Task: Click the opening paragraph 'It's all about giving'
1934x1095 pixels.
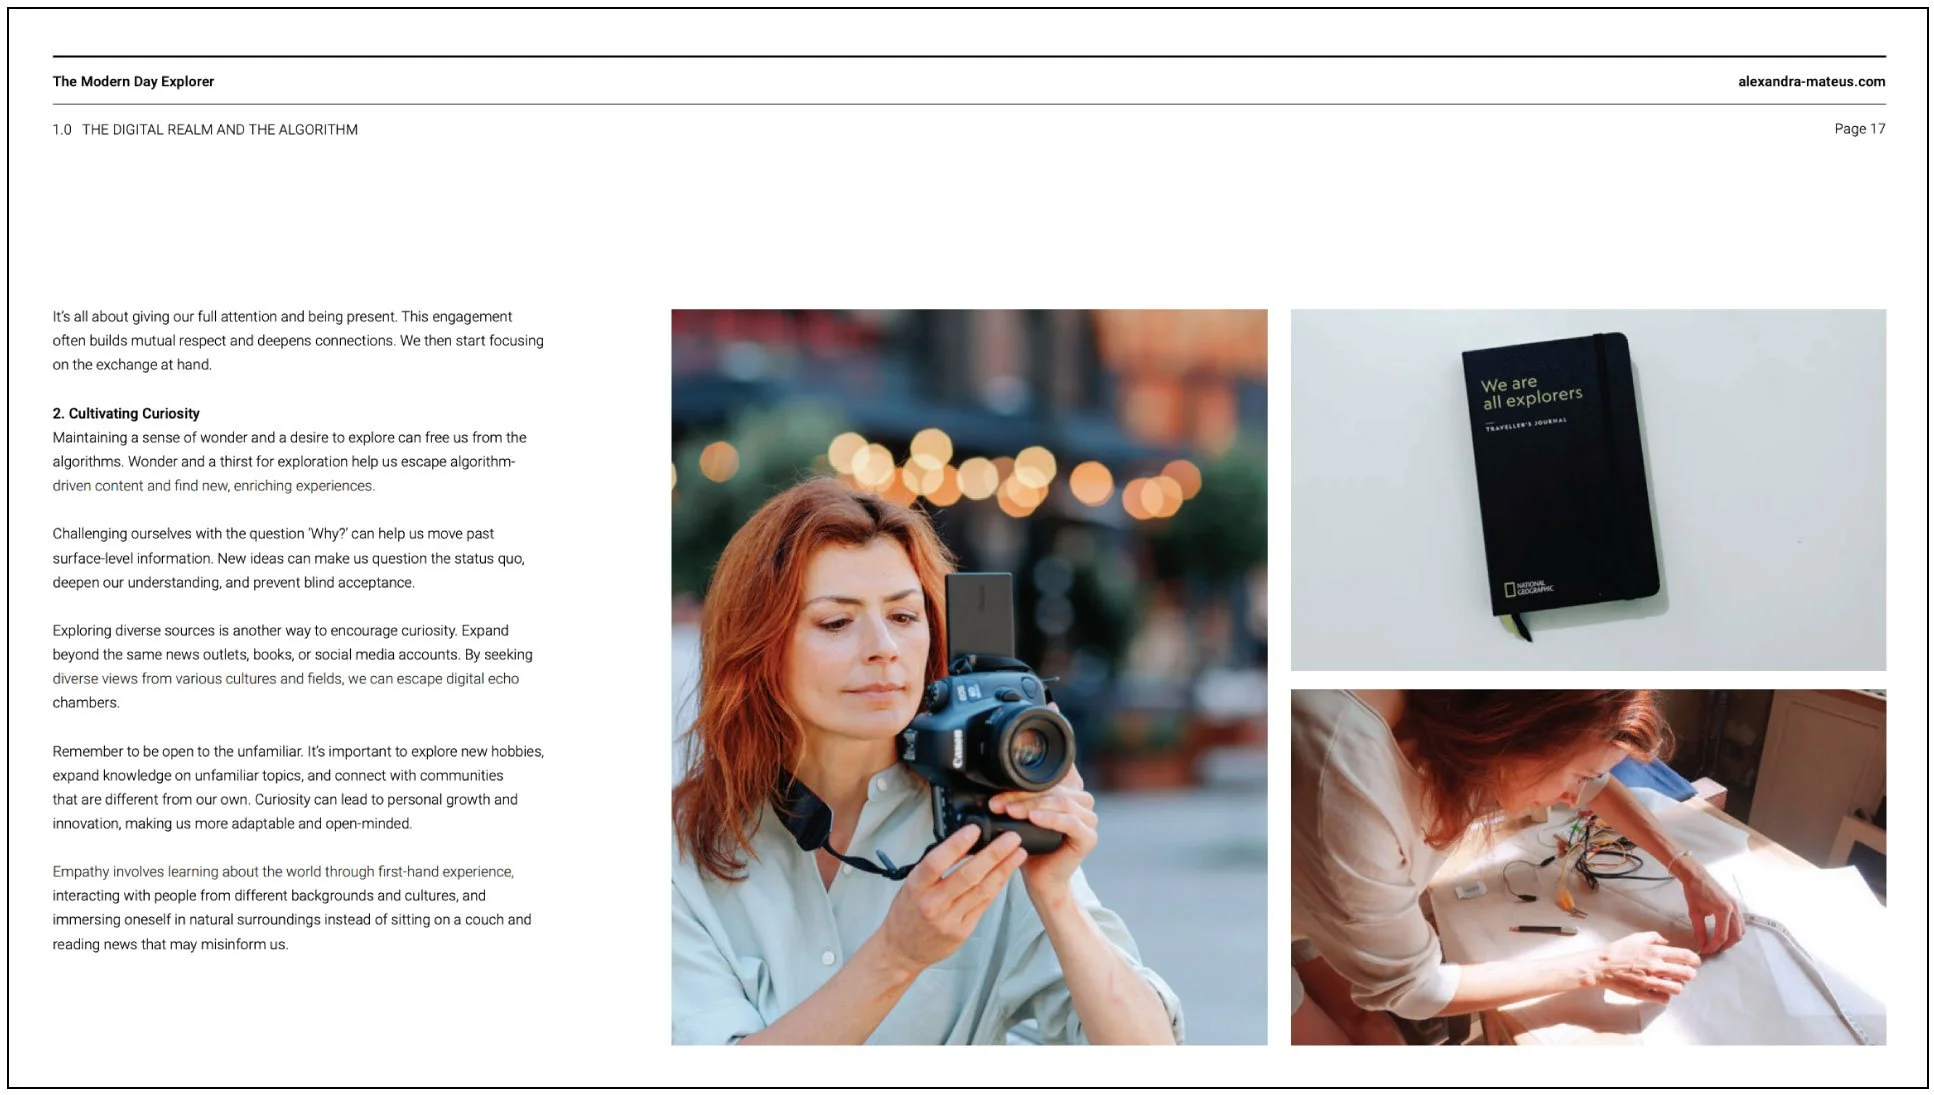Action: click(298, 340)
